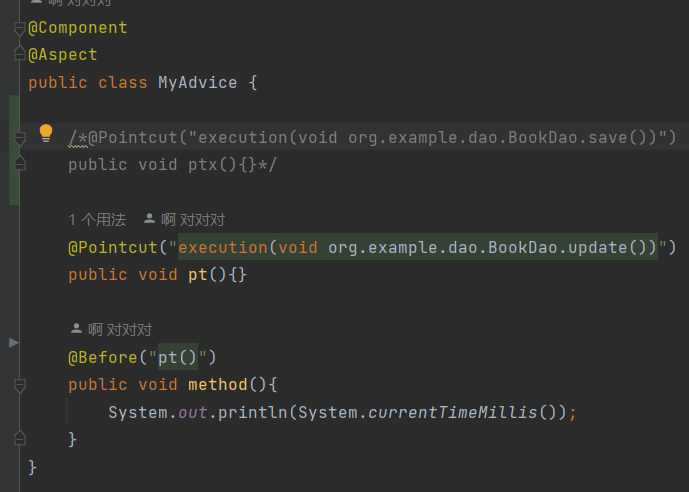Click the gutter arrow beside @Before
The image size is (689, 492).
pos(13,343)
